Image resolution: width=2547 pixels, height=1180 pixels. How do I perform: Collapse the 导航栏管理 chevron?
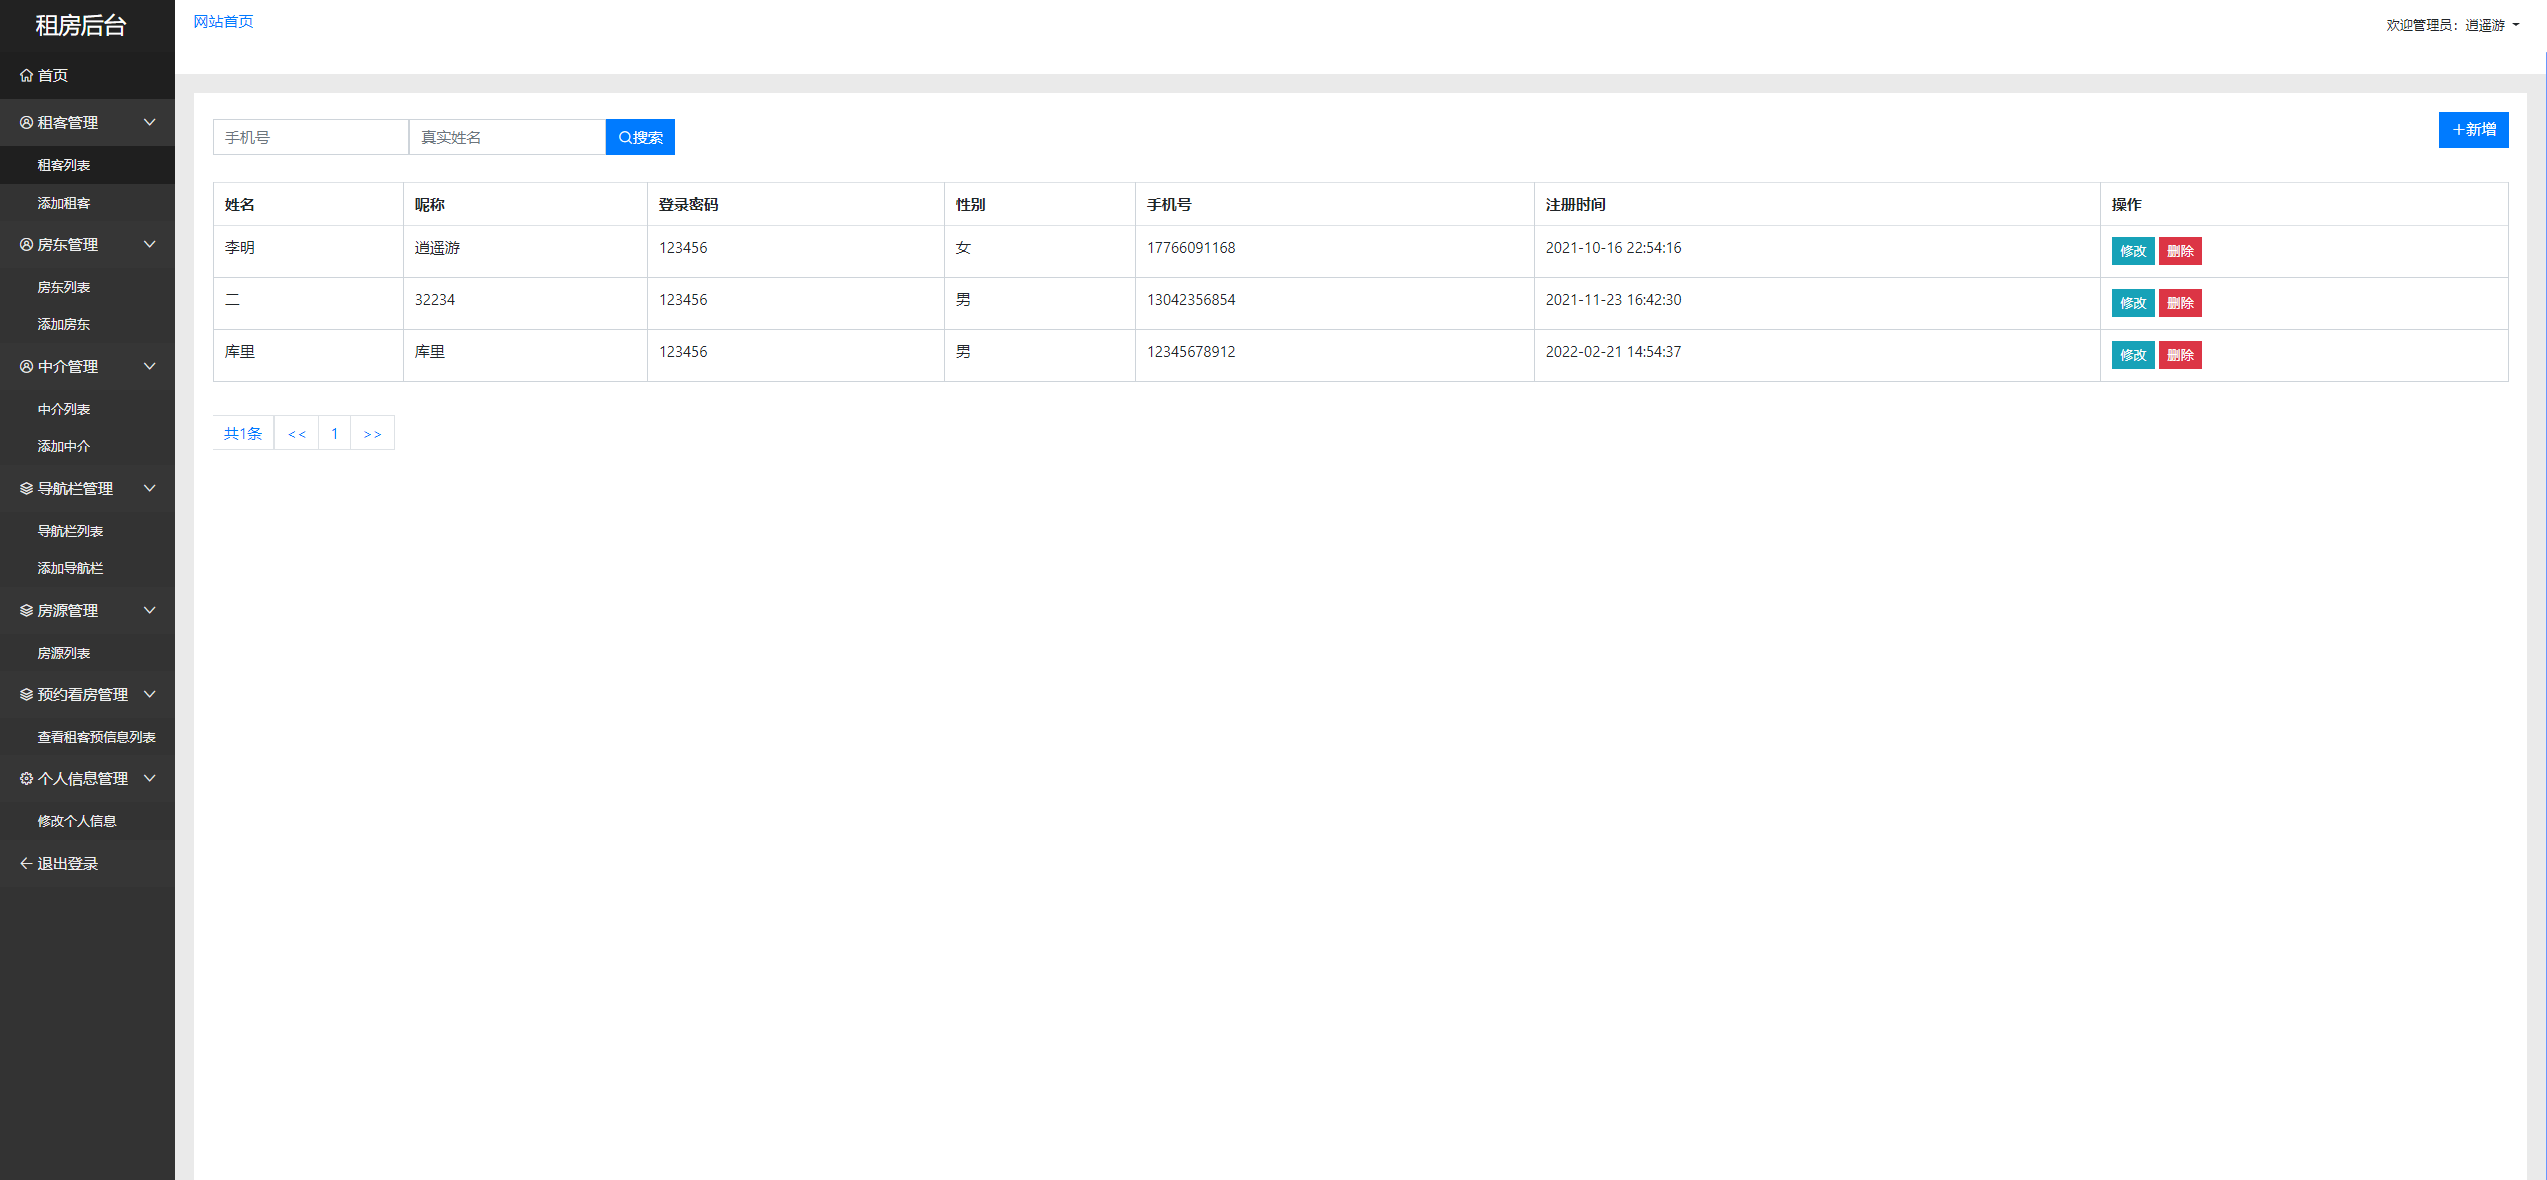pyautogui.click(x=150, y=488)
